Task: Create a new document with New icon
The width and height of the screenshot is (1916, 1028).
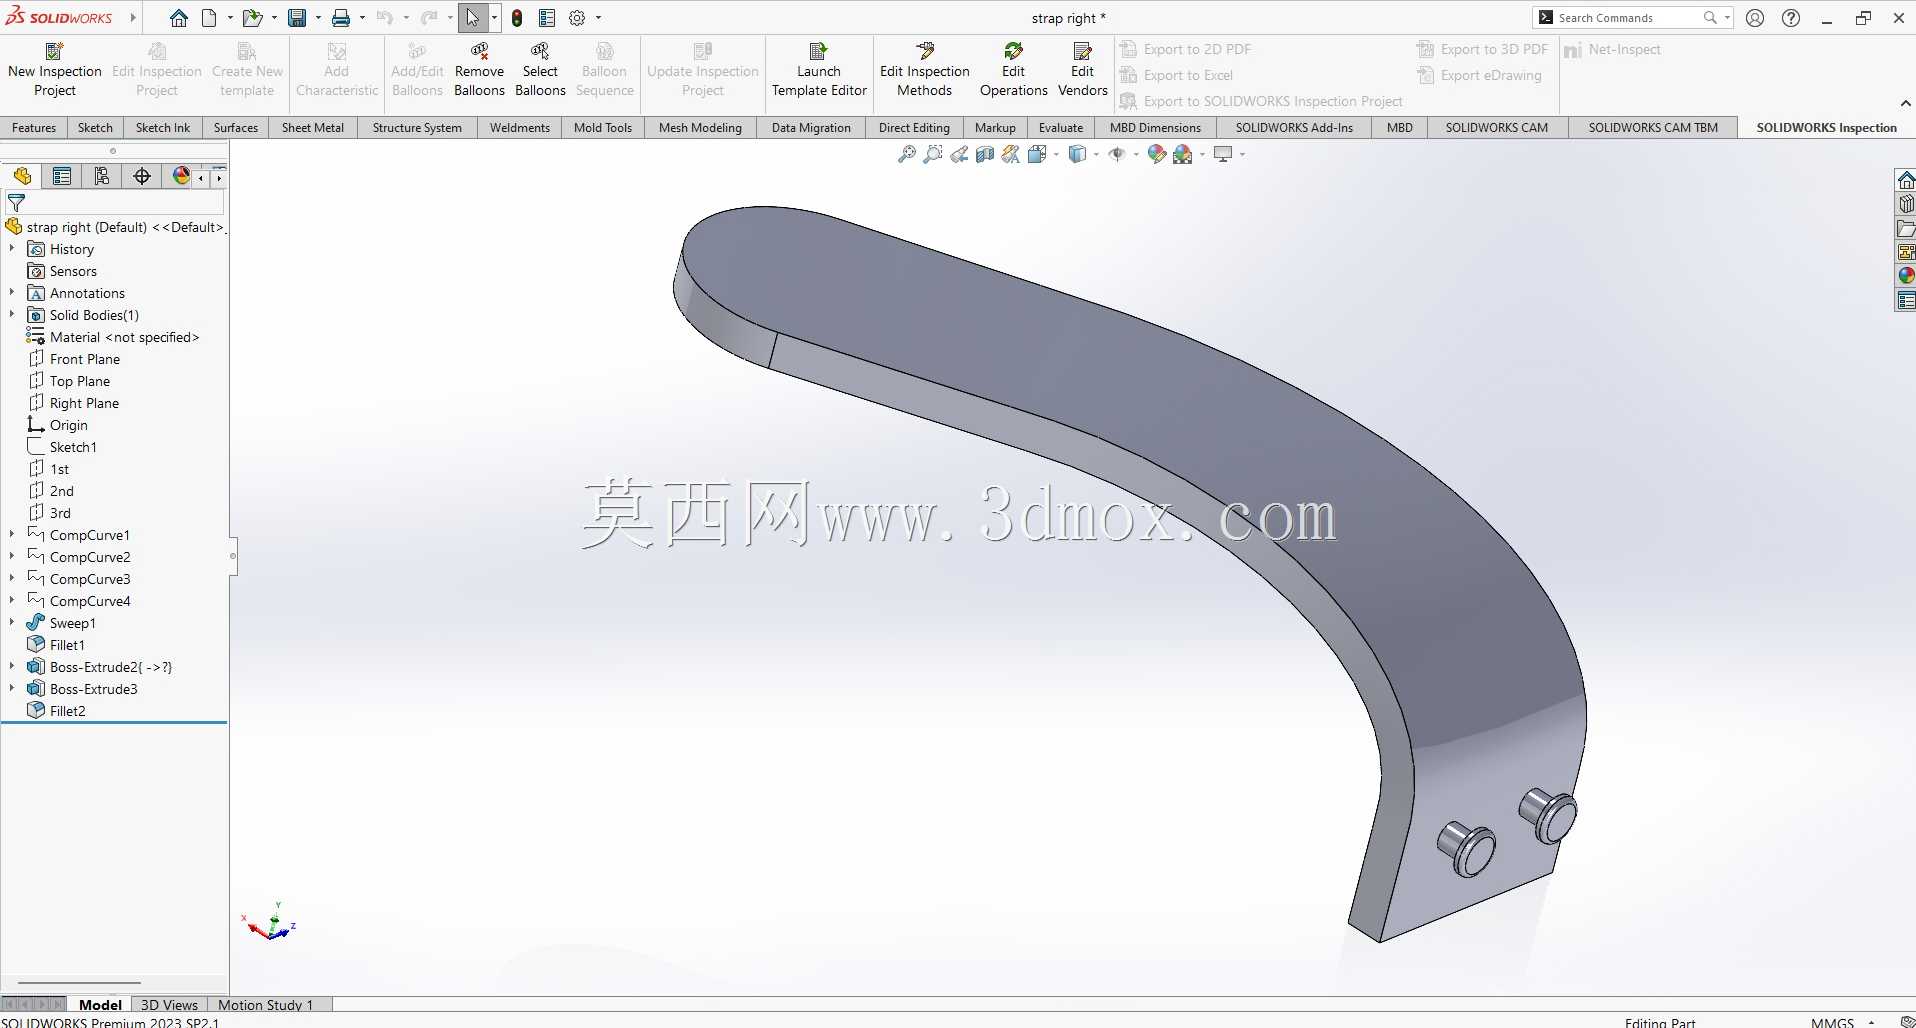Action: tap(209, 18)
